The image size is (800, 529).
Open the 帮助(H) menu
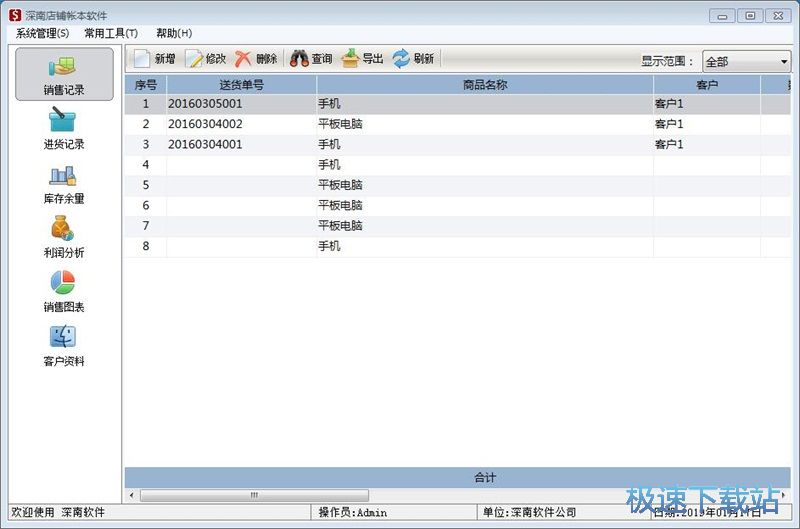point(174,34)
